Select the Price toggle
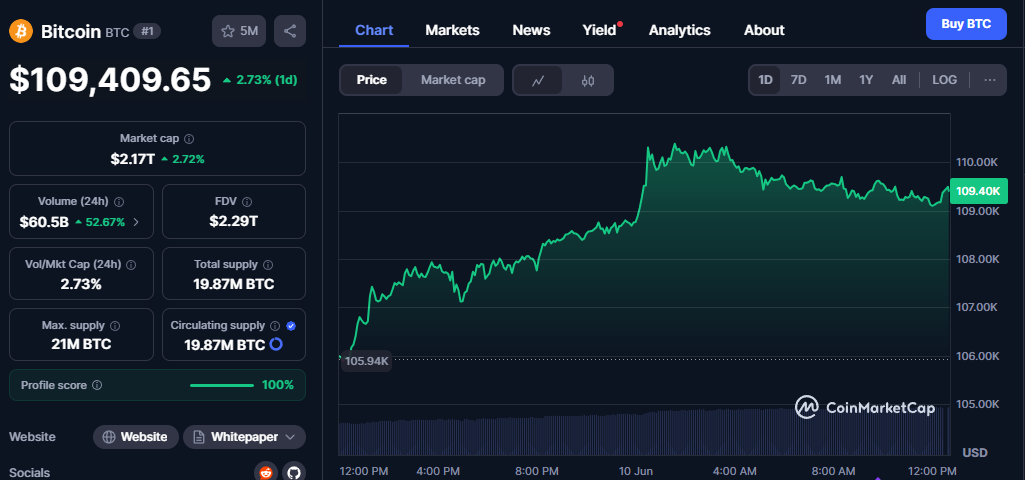This screenshot has width=1025, height=480. tap(371, 80)
